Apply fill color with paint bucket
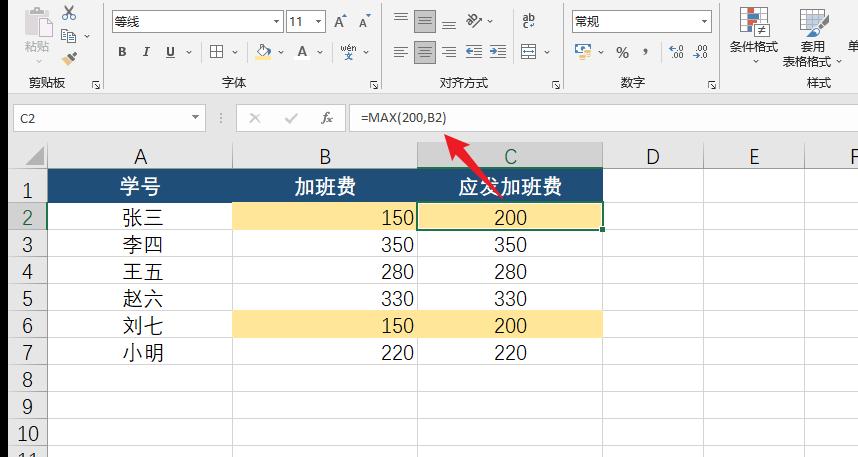Image resolution: width=858 pixels, height=457 pixels. [263, 52]
